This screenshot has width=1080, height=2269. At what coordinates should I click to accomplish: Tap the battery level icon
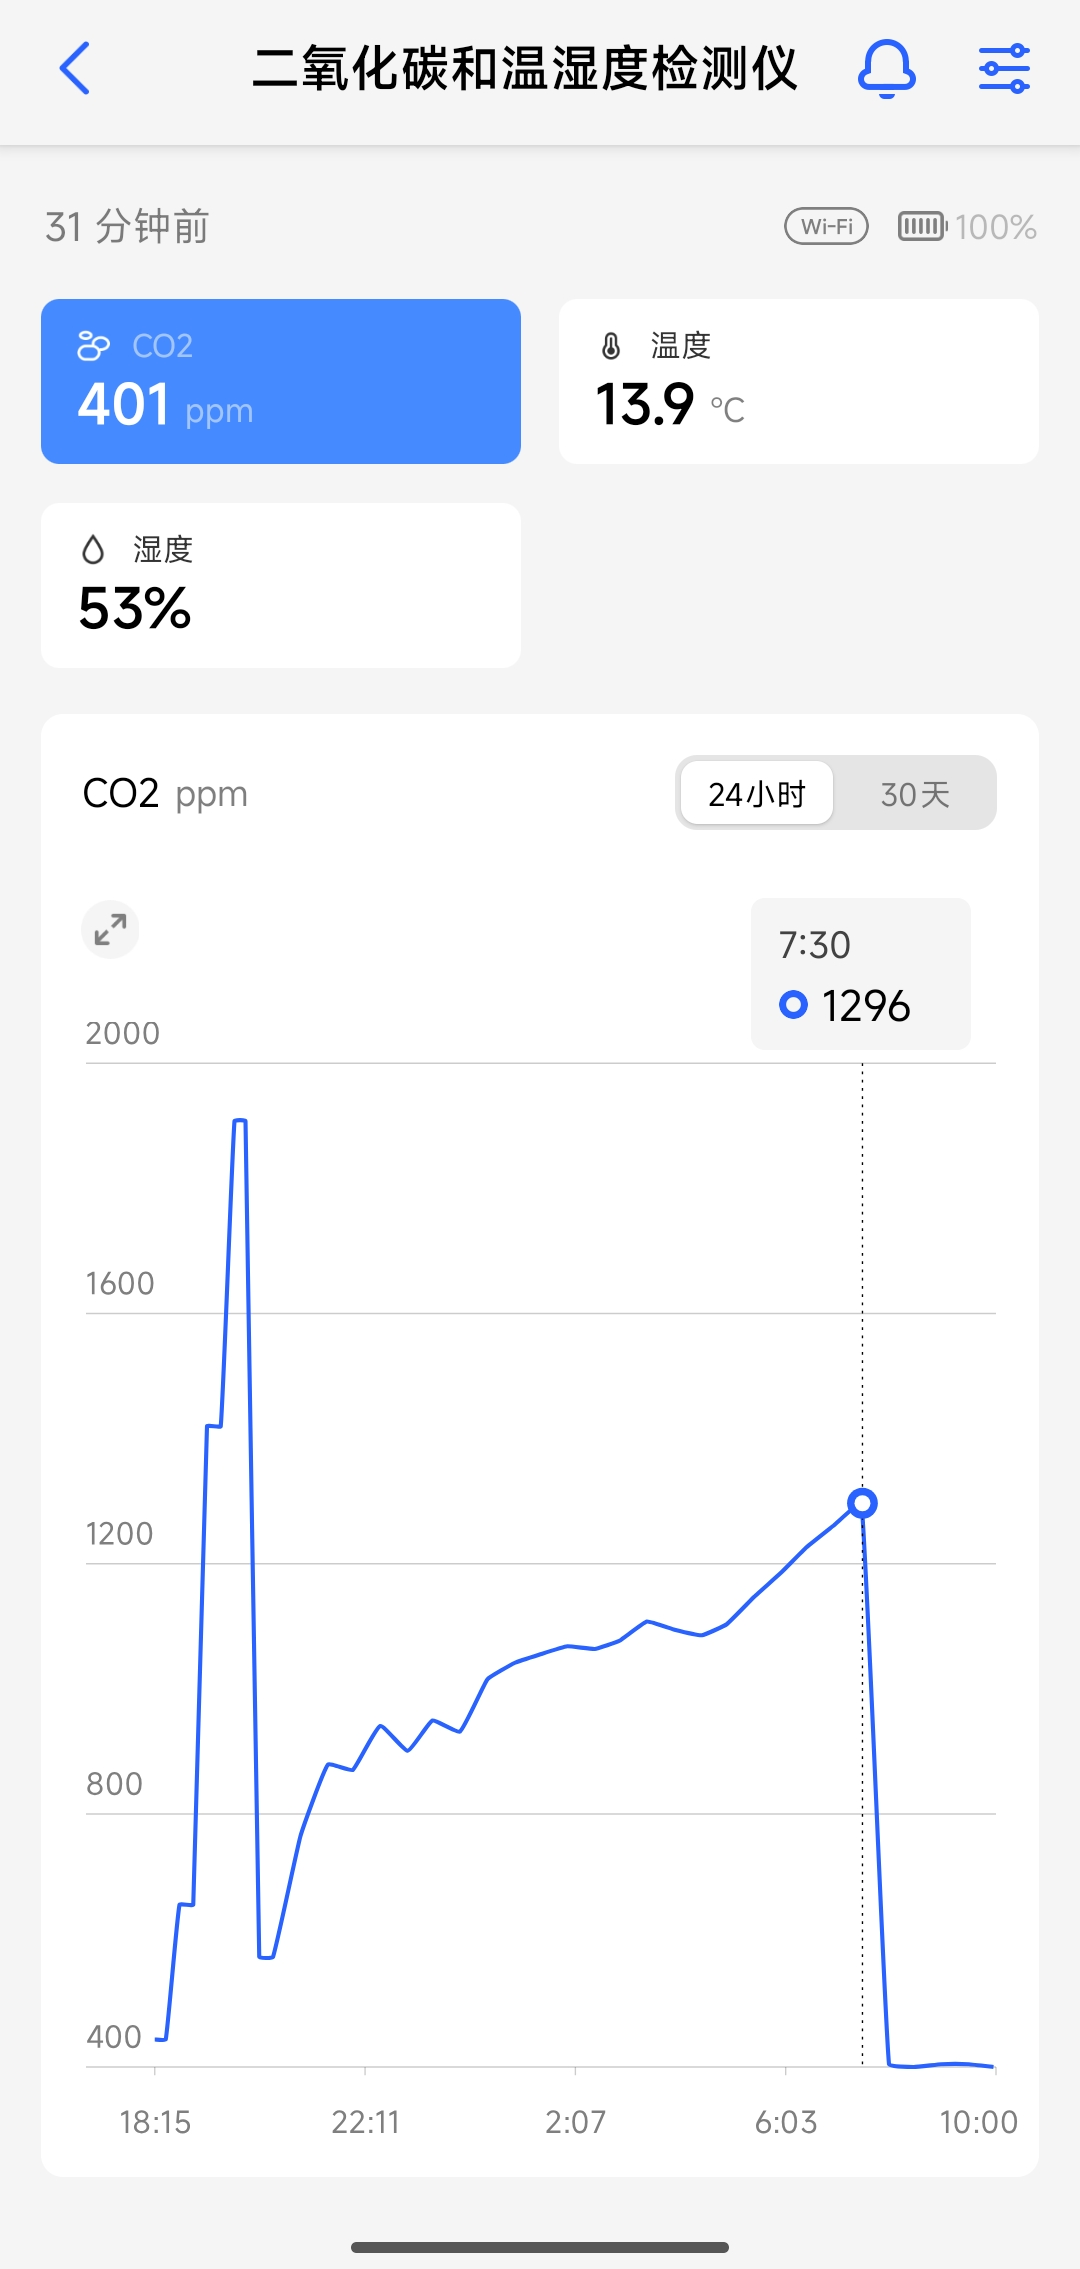921,227
